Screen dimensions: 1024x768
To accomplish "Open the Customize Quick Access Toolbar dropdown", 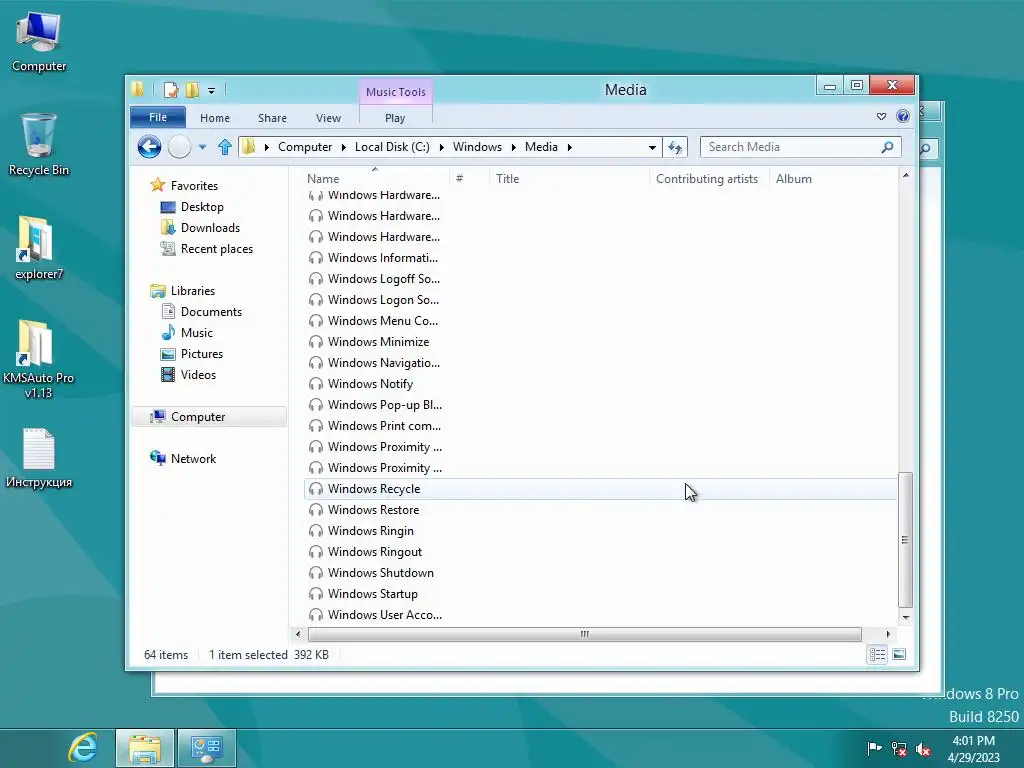I will tap(212, 91).
